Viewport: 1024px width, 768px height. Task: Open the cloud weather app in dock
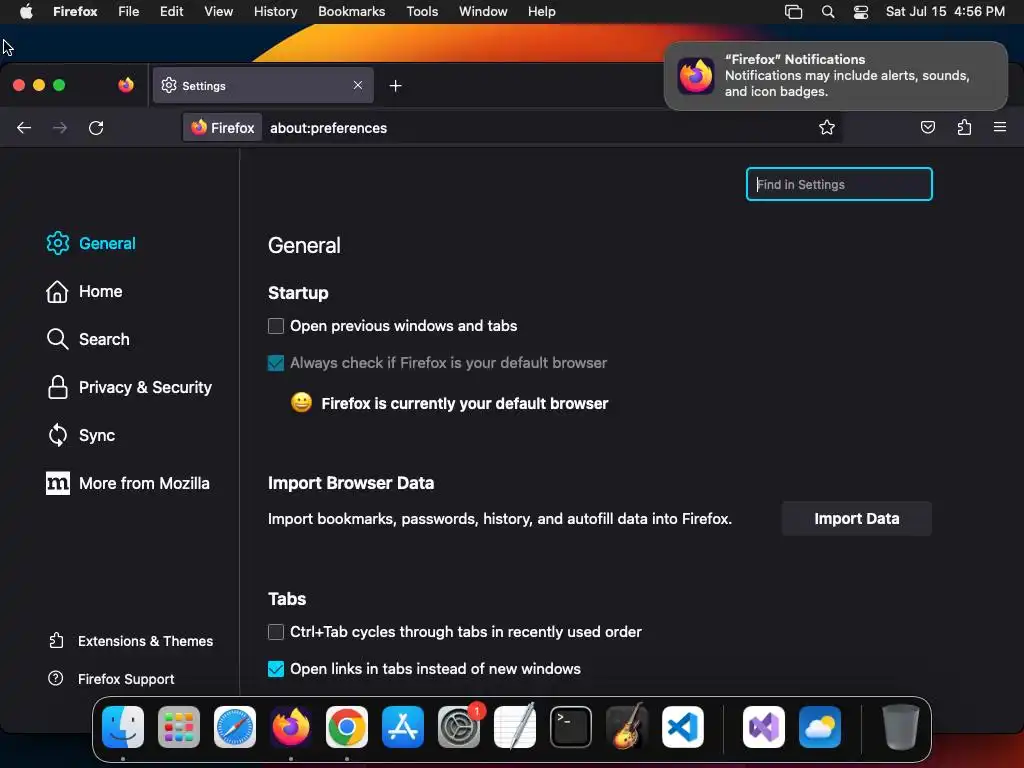820,727
